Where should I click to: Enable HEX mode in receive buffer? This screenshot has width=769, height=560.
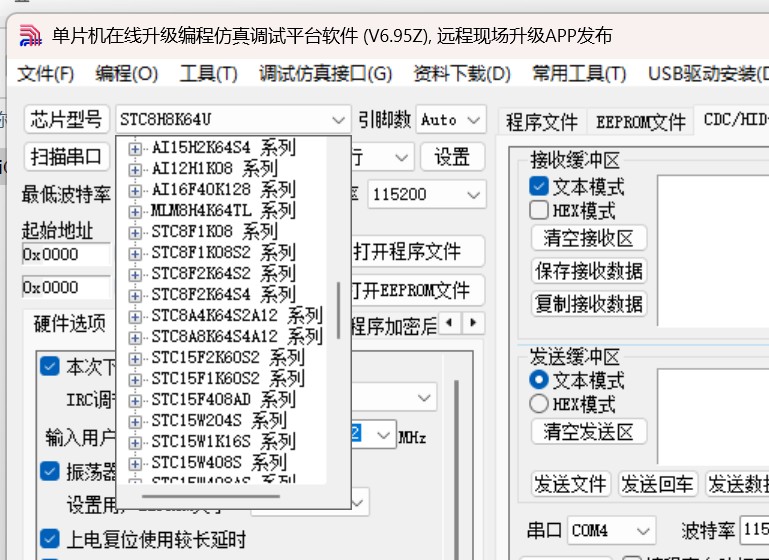(539, 210)
